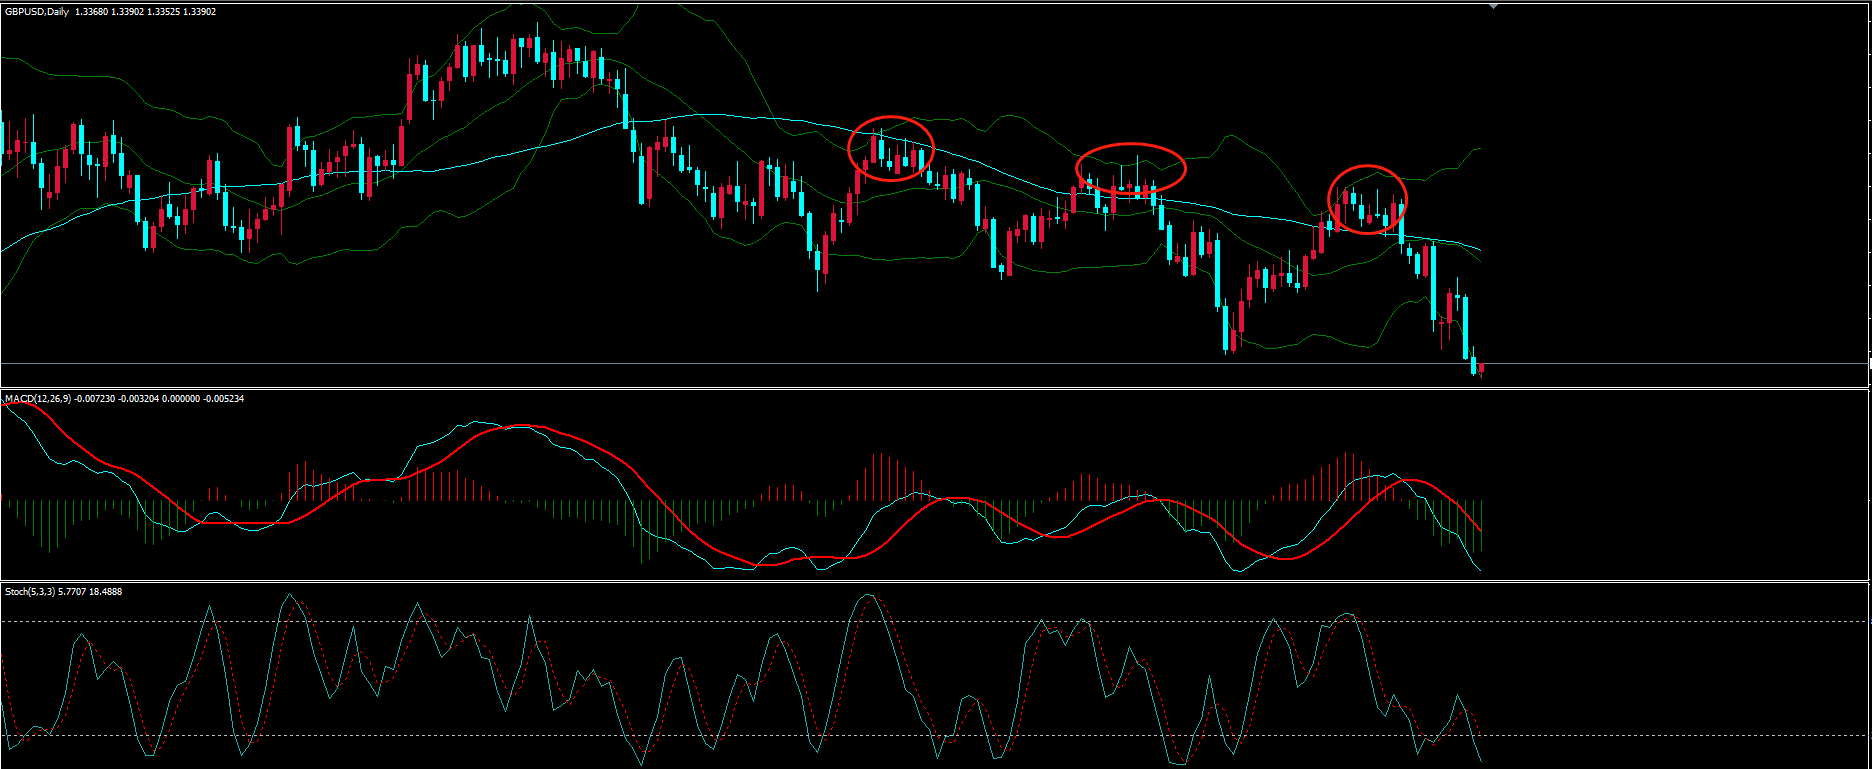Click the separator between price and MACD panes

click(900, 388)
